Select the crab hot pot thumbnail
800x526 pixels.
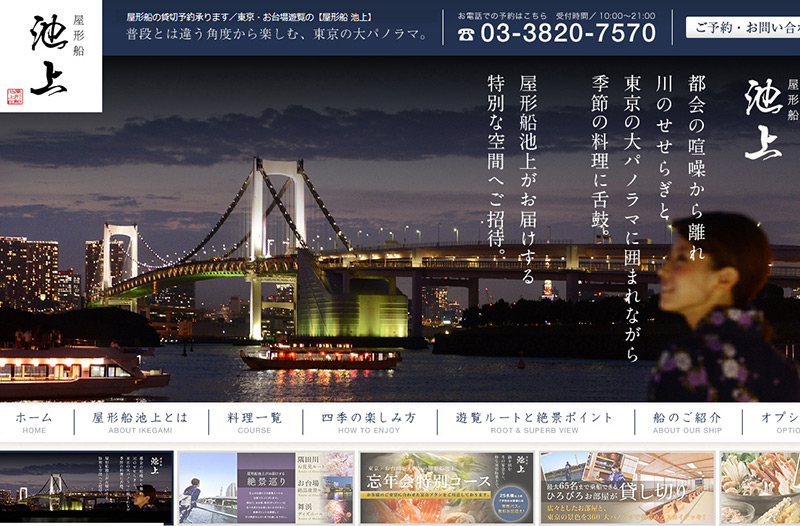point(760,487)
